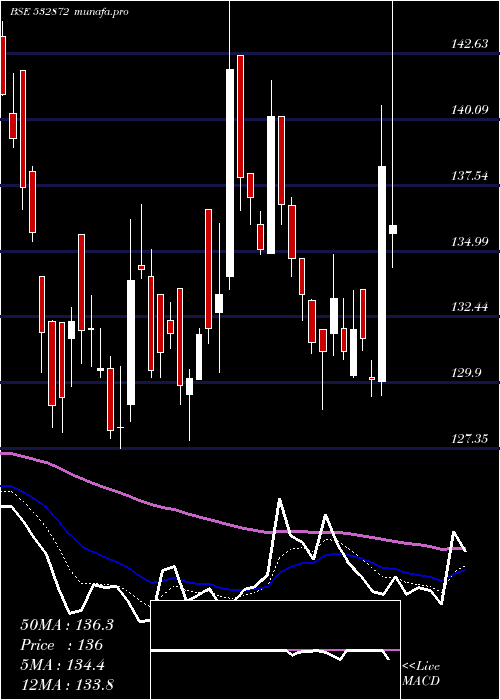Click the 137.54 price level label
The image size is (500, 700).
[470, 175]
